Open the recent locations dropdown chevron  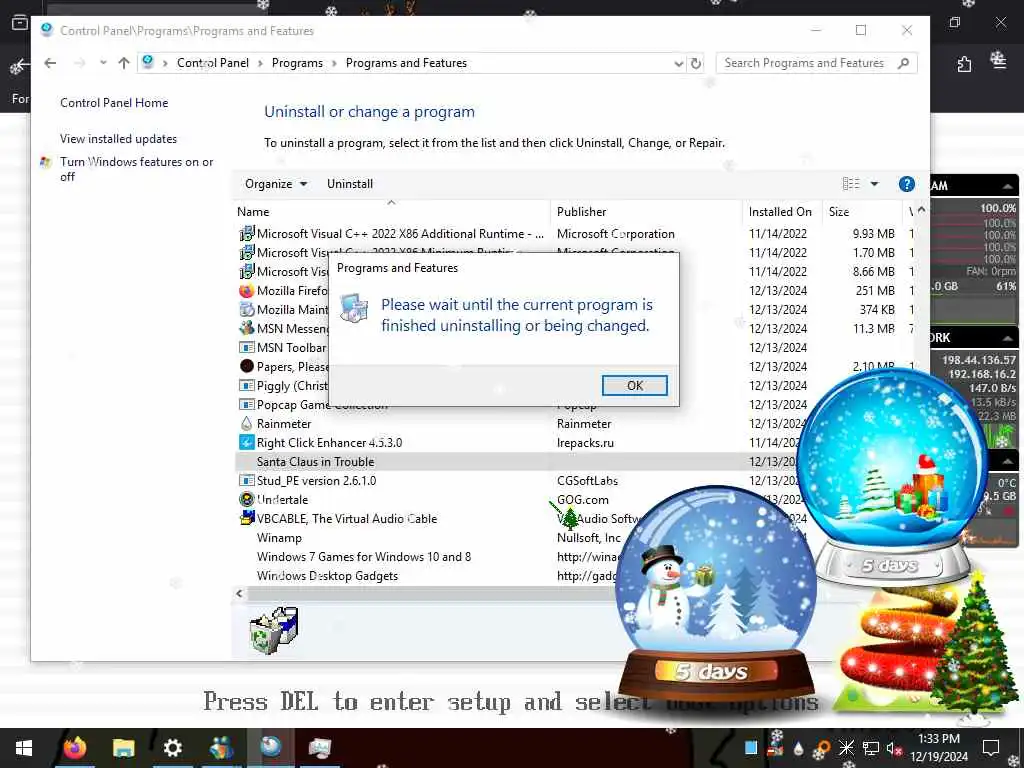[103, 63]
